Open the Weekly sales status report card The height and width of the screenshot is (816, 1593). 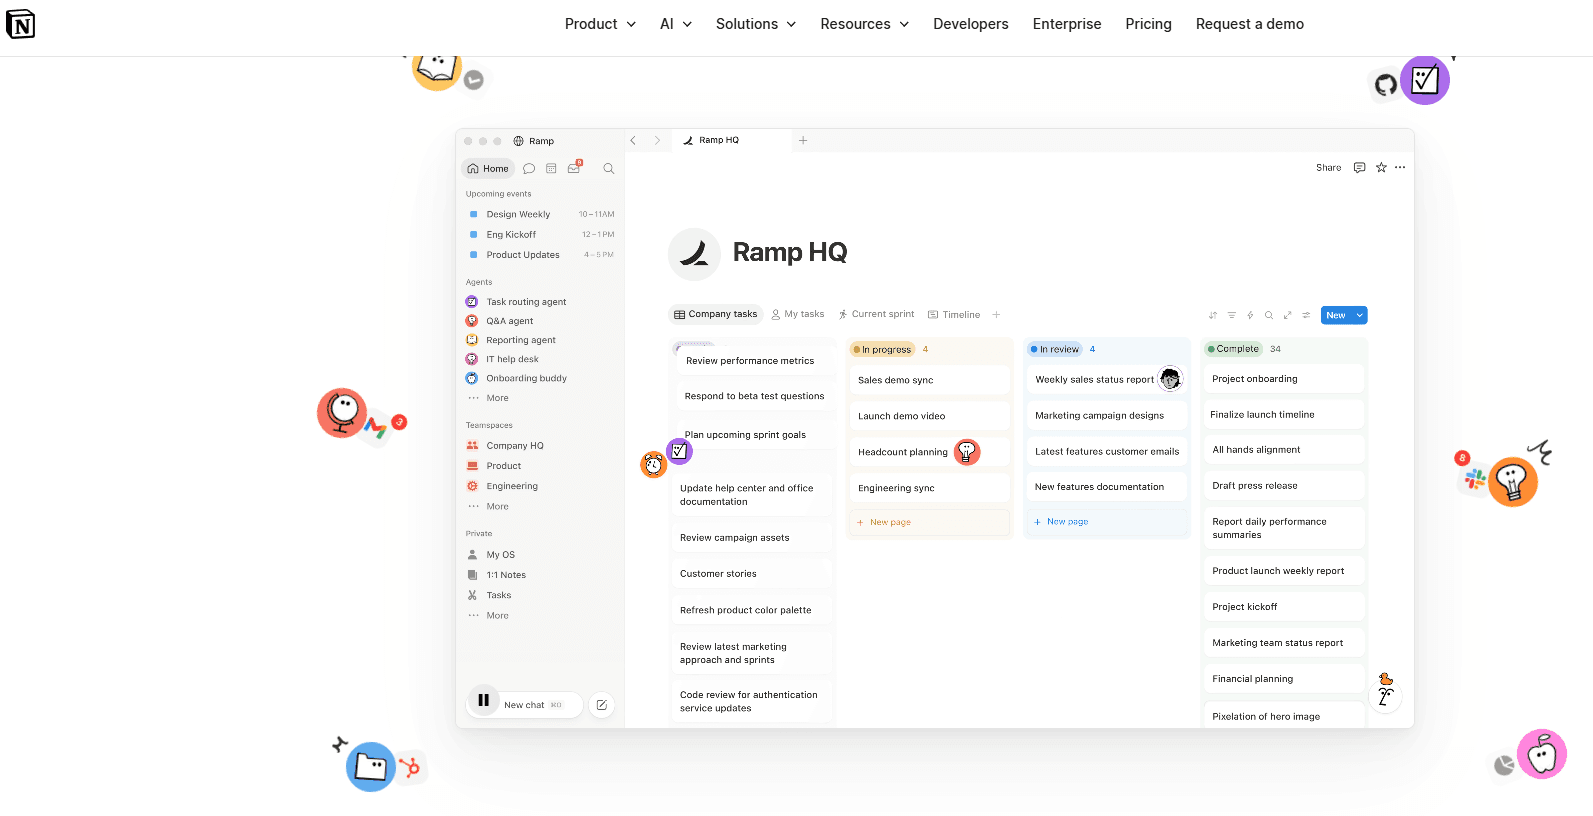pos(1107,380)
